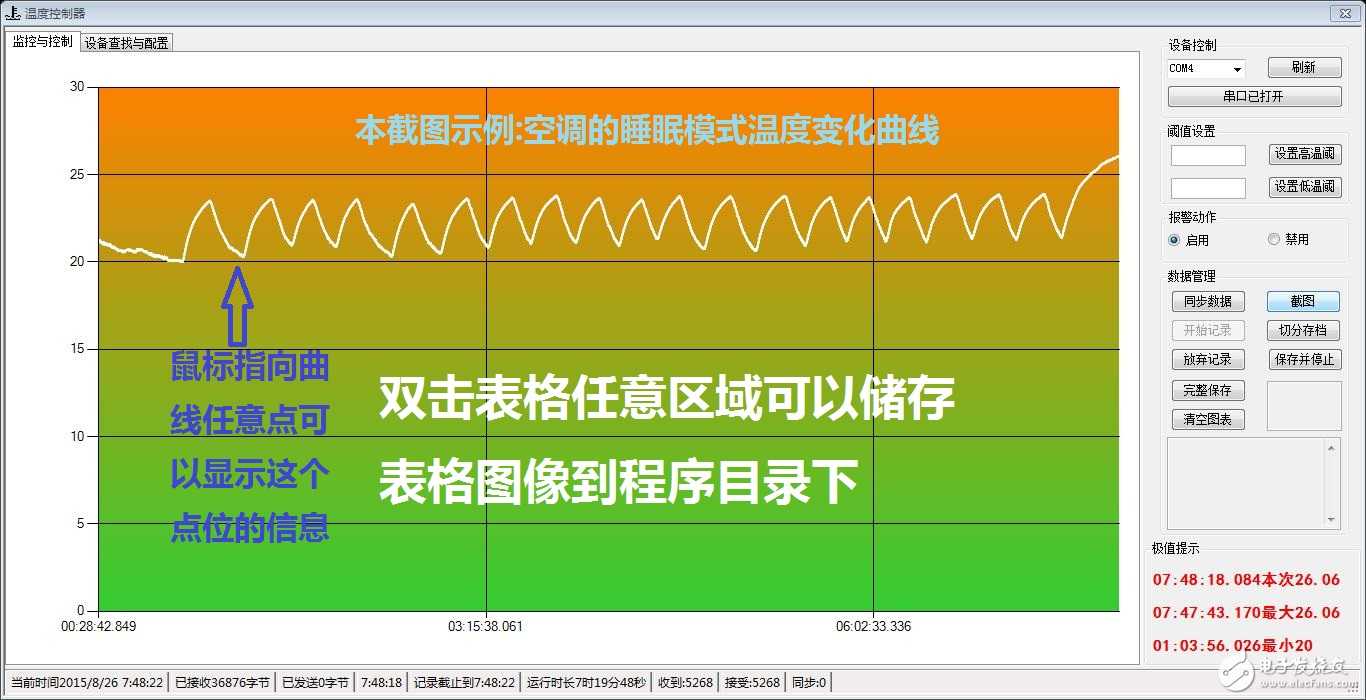
Task: Click the disabled 开始记录 button
Action: click(1208, 330)
